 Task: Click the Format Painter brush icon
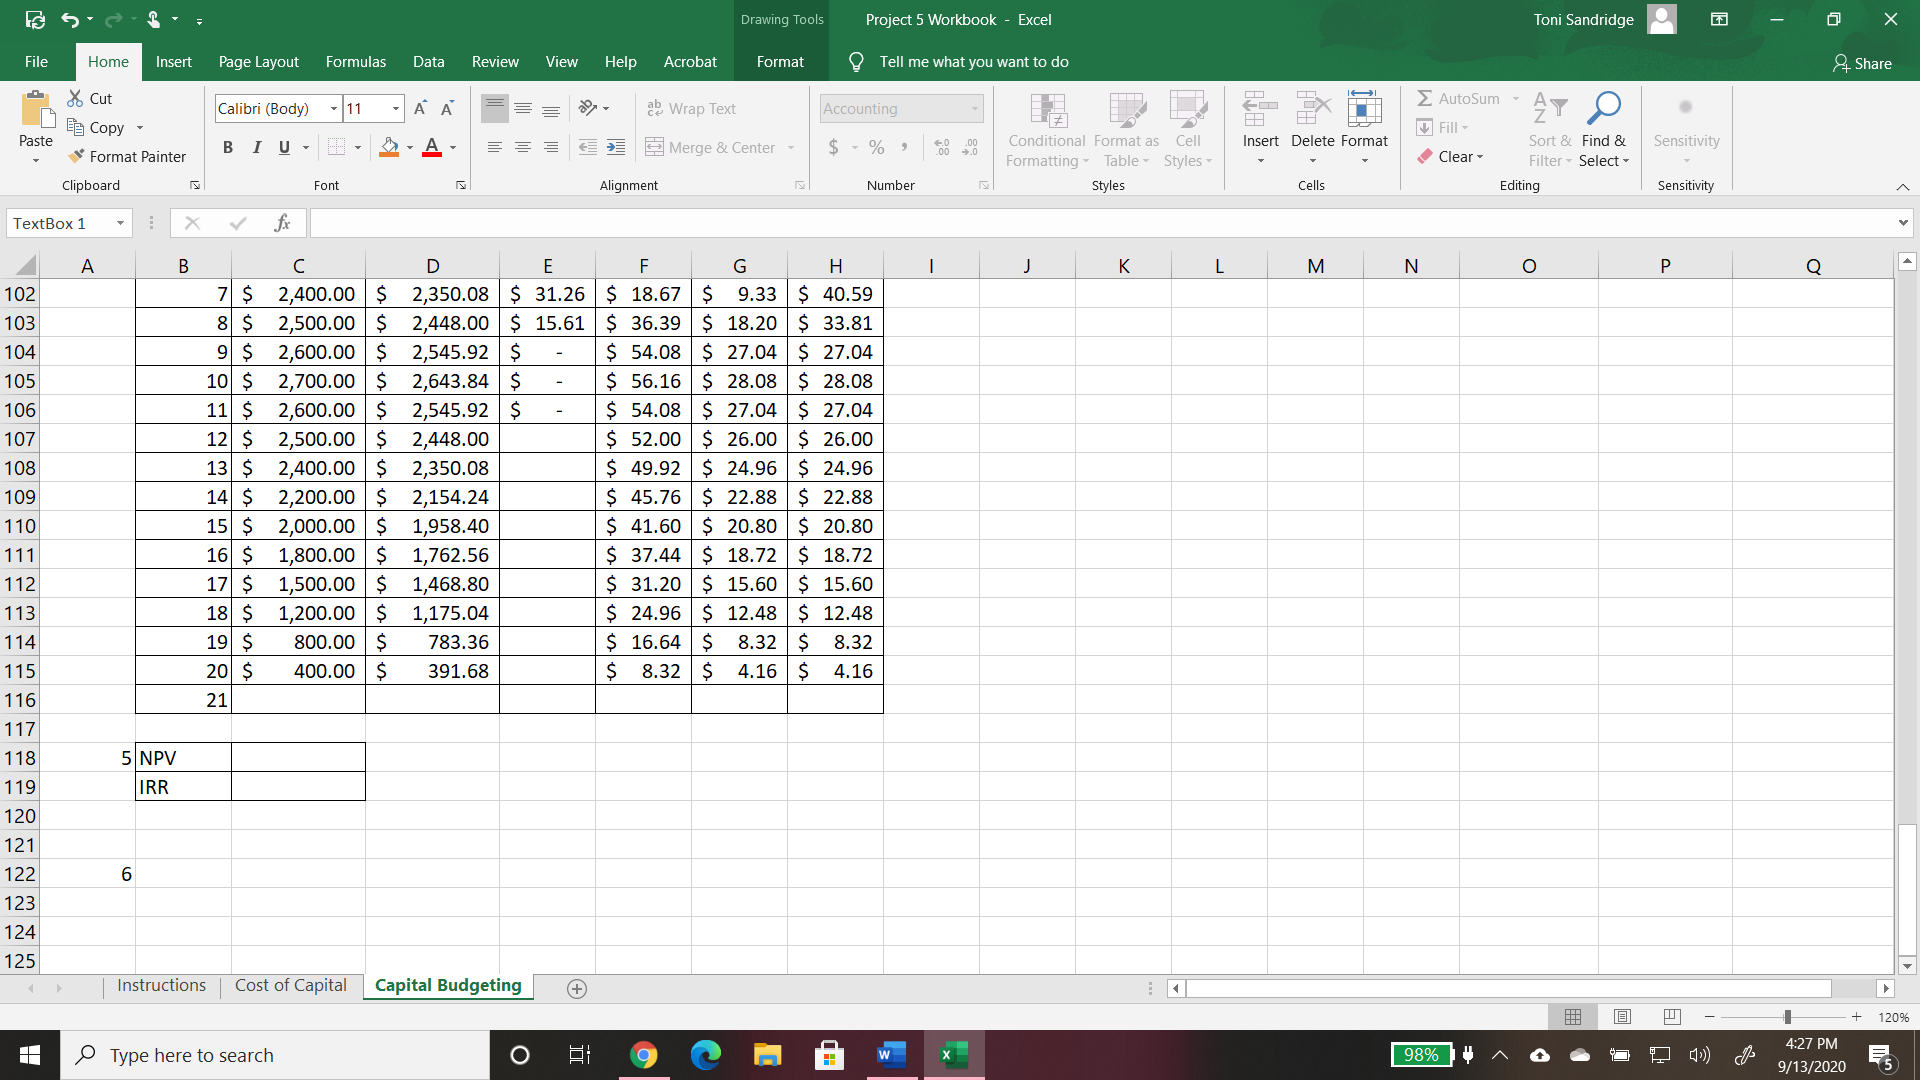76,157
